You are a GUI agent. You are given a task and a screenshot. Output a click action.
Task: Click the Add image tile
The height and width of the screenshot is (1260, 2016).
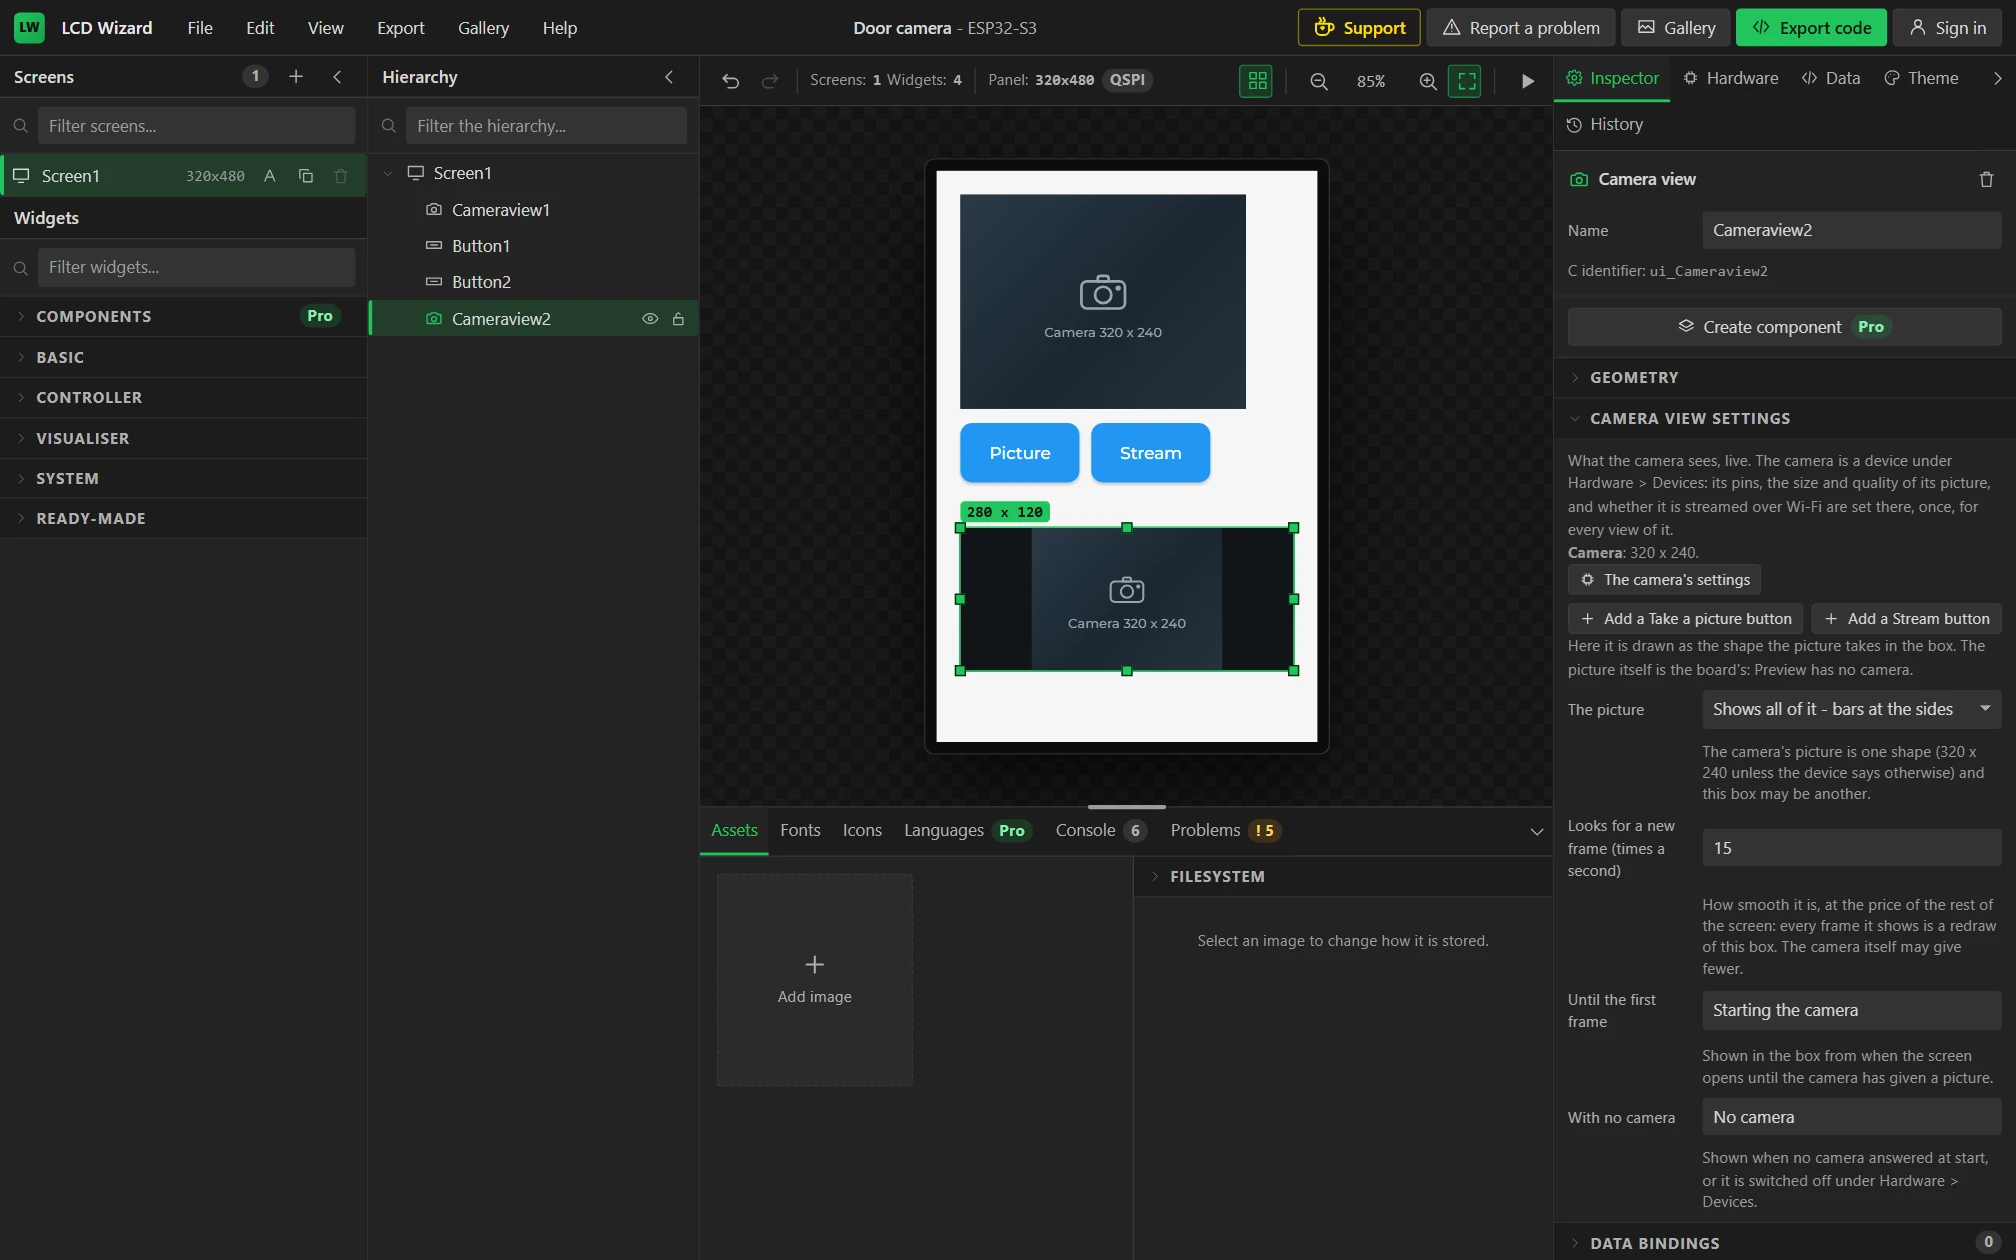click(814, 980)
